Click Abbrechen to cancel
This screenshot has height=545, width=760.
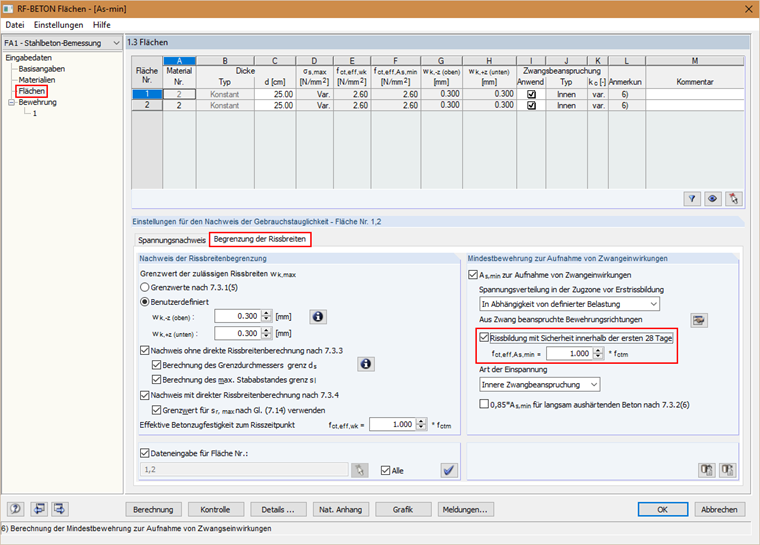[x=719, y=510]
